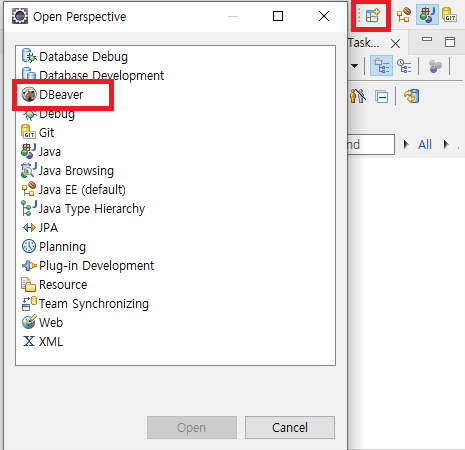This screenshot has width=465, height=450.
Task: Collapse all tasks in Task List
Action: click(381, 97)
